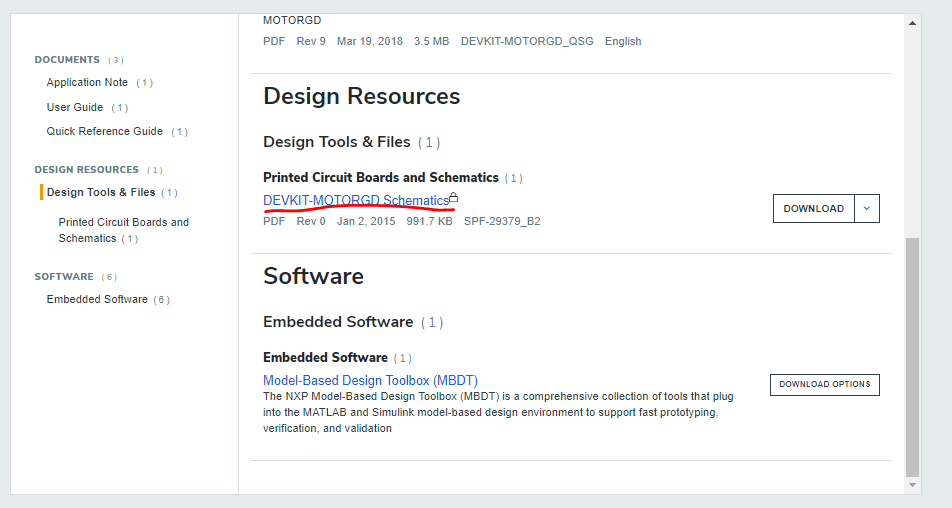Select Design Tools & Files sidebar item
The image size is (952, 508).
[x=101, y=193]
